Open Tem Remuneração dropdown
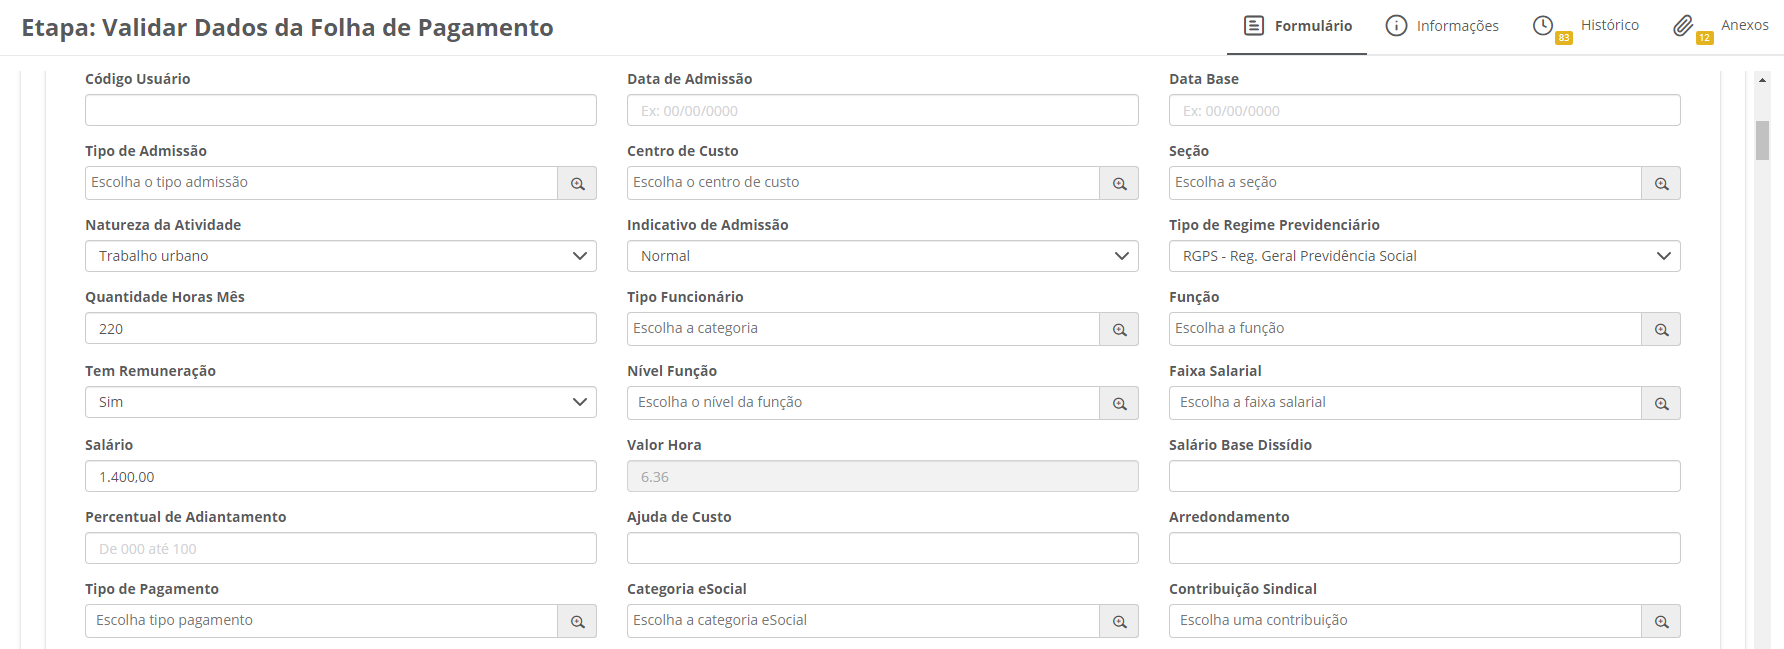 pyautogui.click(x=340, y=402)
